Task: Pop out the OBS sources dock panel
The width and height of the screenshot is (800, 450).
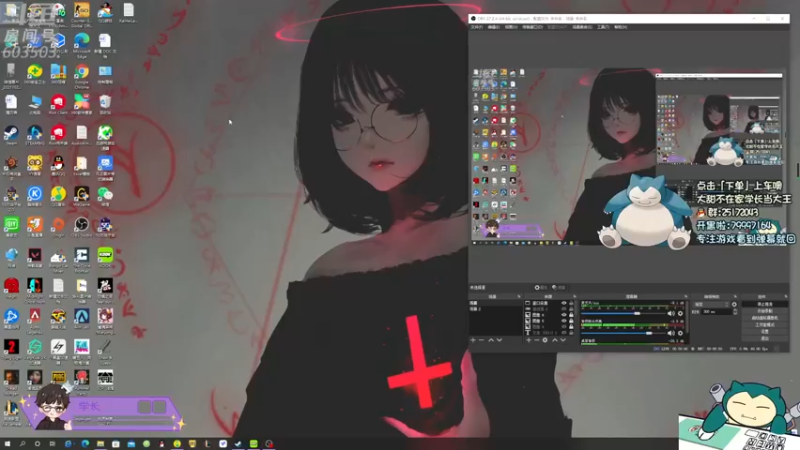Action: click(x=574, y=296)
